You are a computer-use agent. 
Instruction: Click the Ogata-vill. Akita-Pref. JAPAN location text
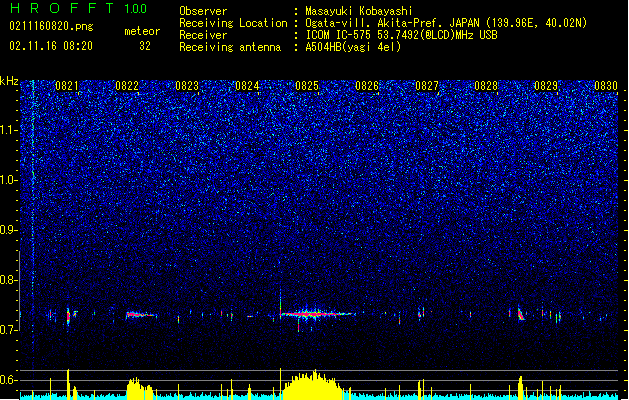[x=446, y=23]
